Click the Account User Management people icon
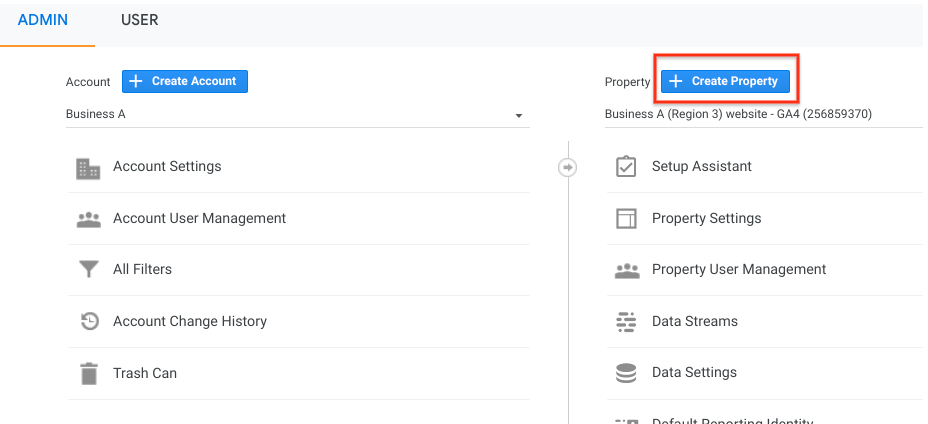Image resolution: width=928 pixels, height=424 pixels. coord(89,219)
